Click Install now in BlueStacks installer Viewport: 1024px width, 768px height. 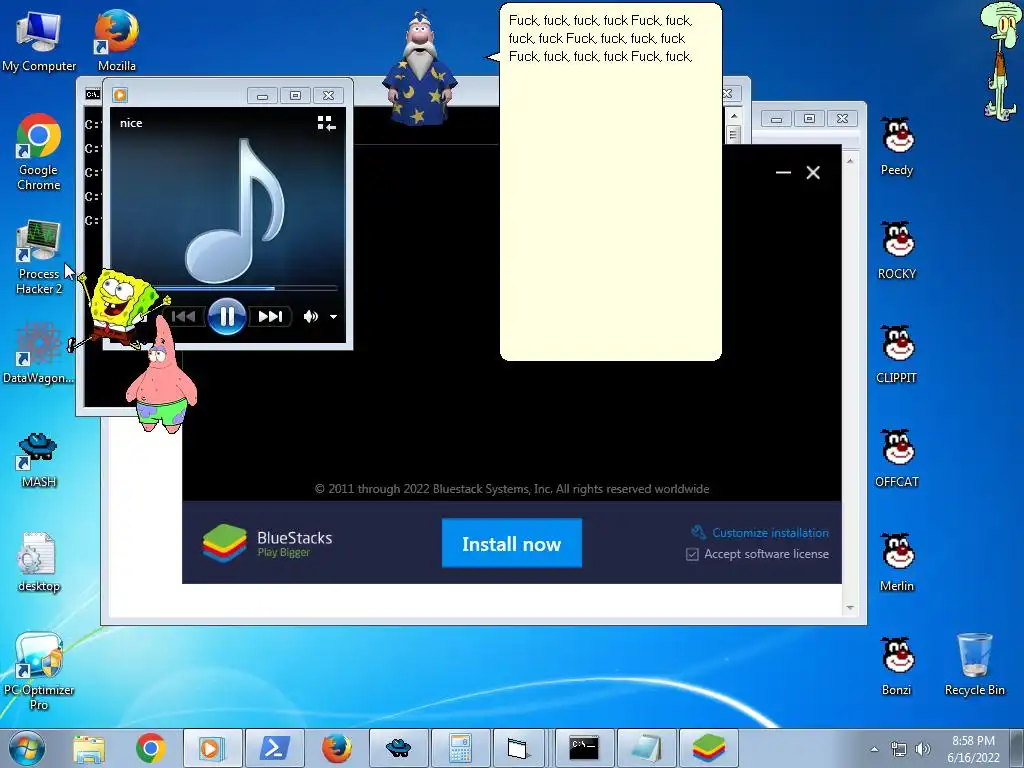click(x=511, y=543)
